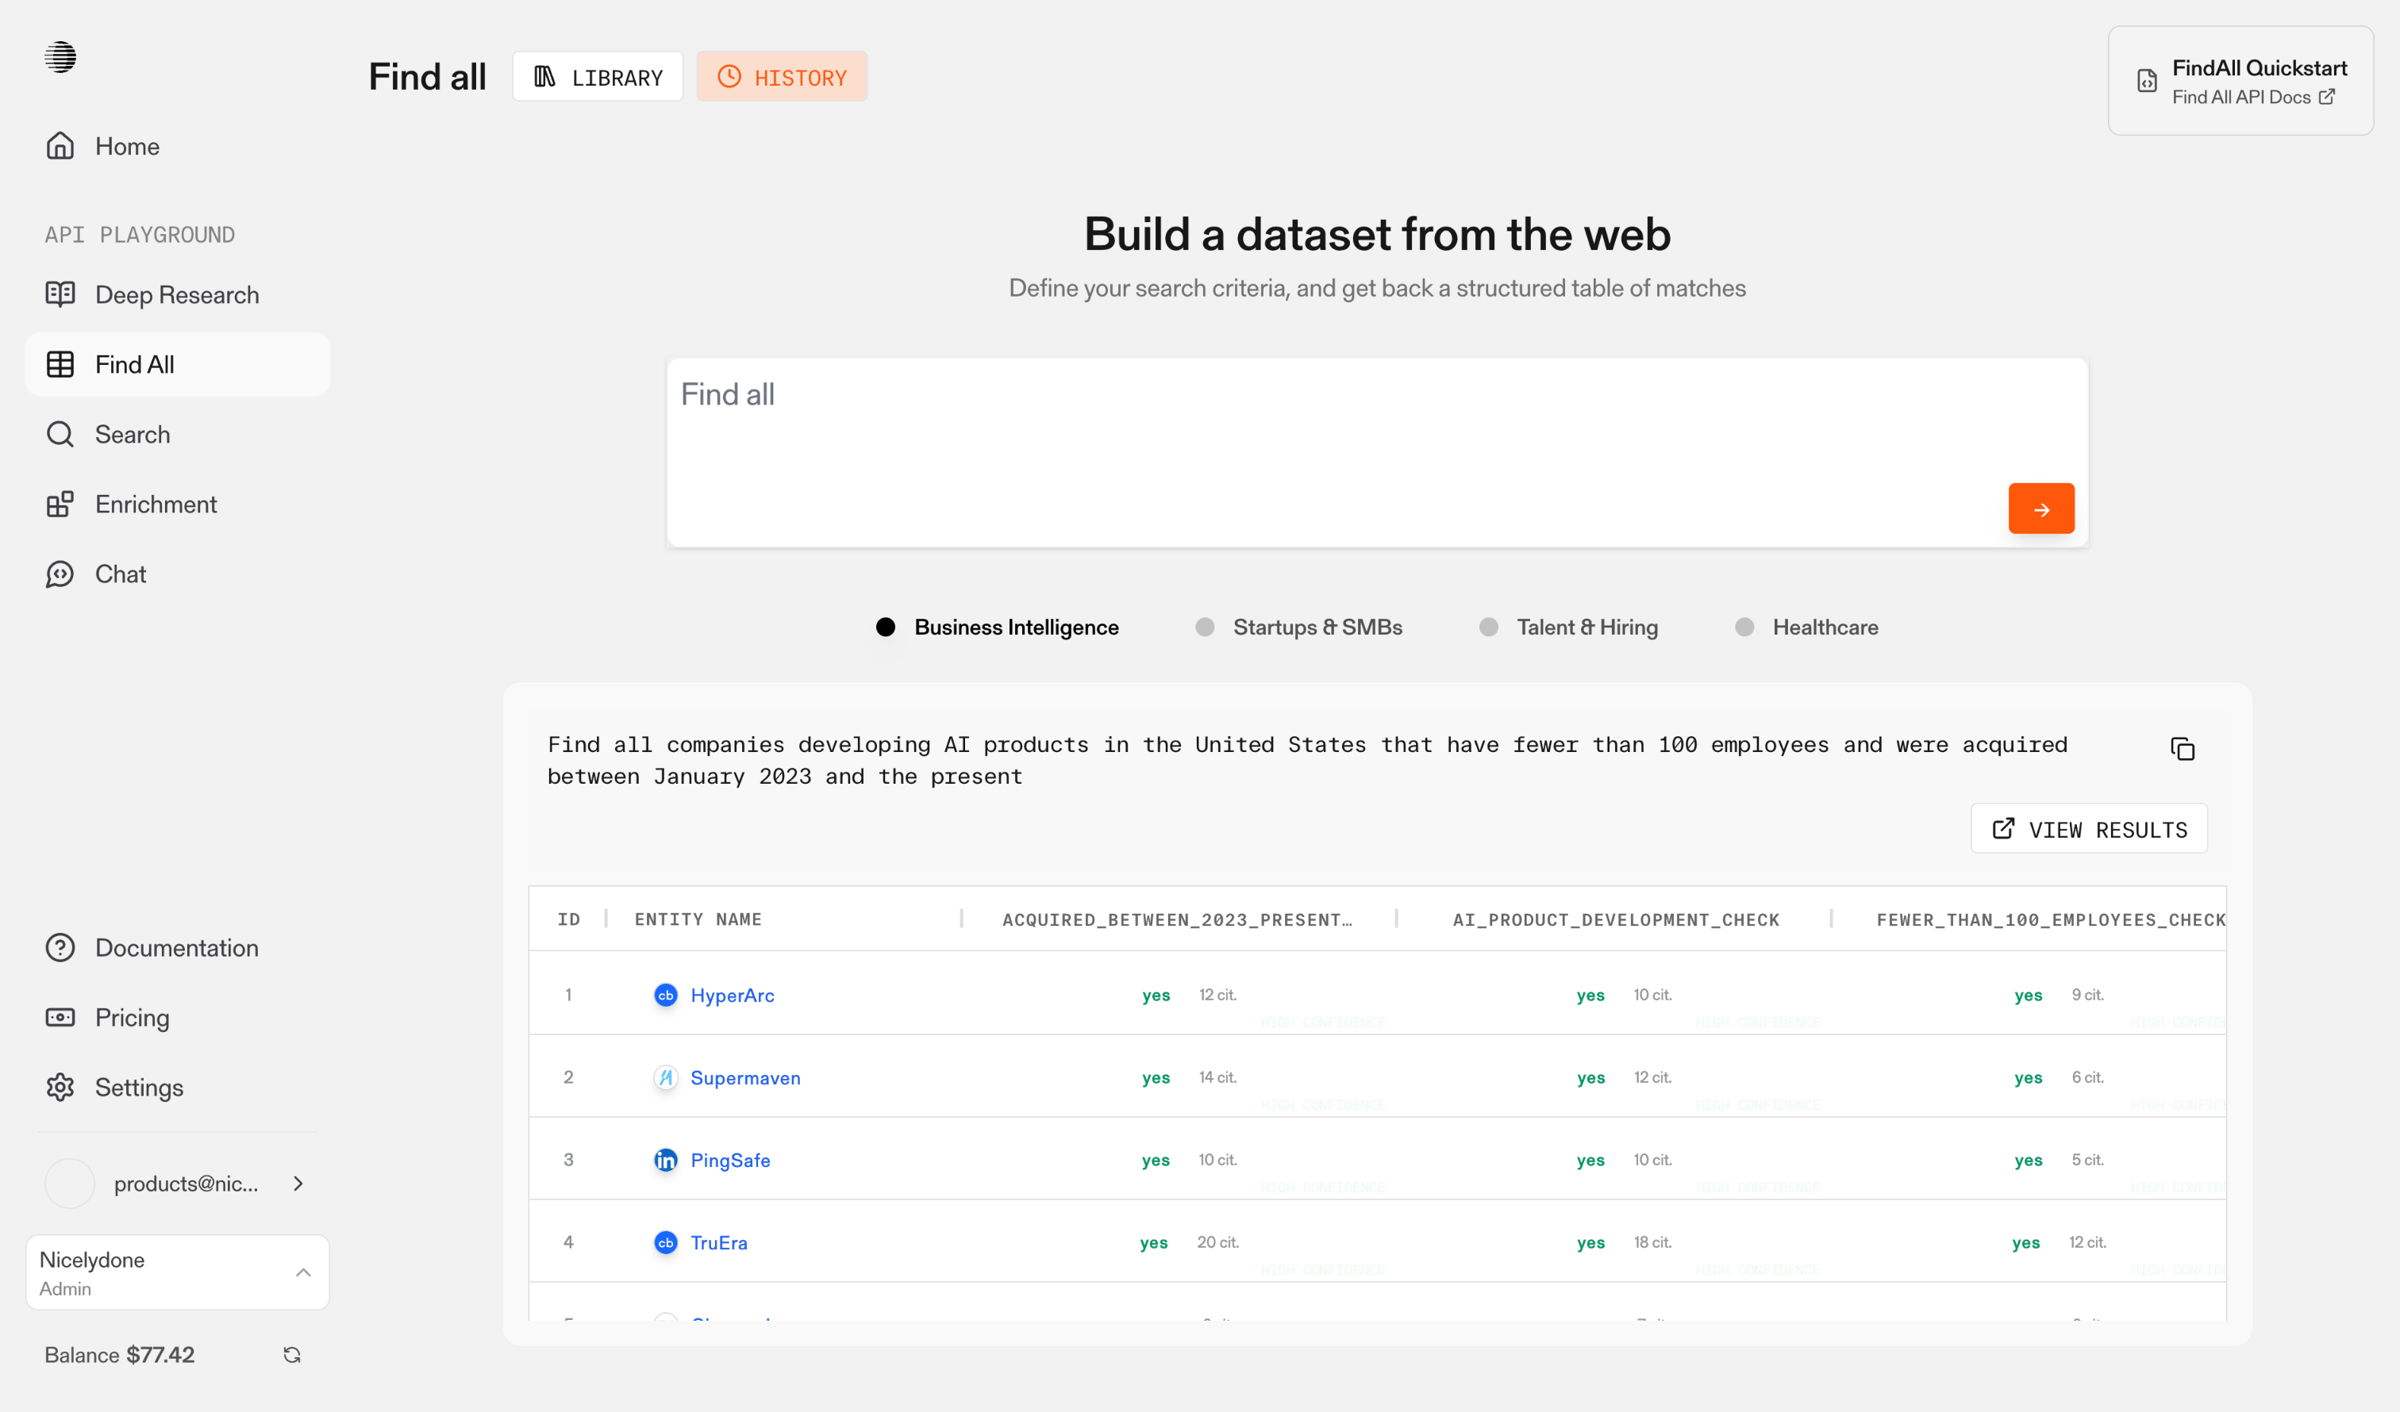This screenshot has width=2400, height=1412.
Task: Open Documentation link in sidebar
Action: [177, 948]
